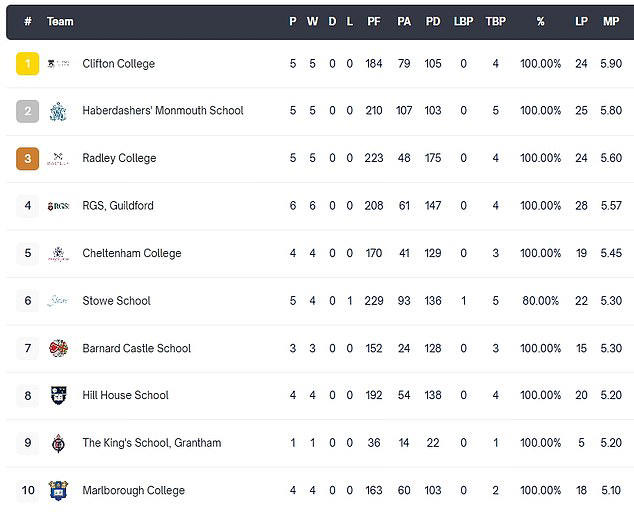Click the Radley College crest icon

[x=58, y=158]
